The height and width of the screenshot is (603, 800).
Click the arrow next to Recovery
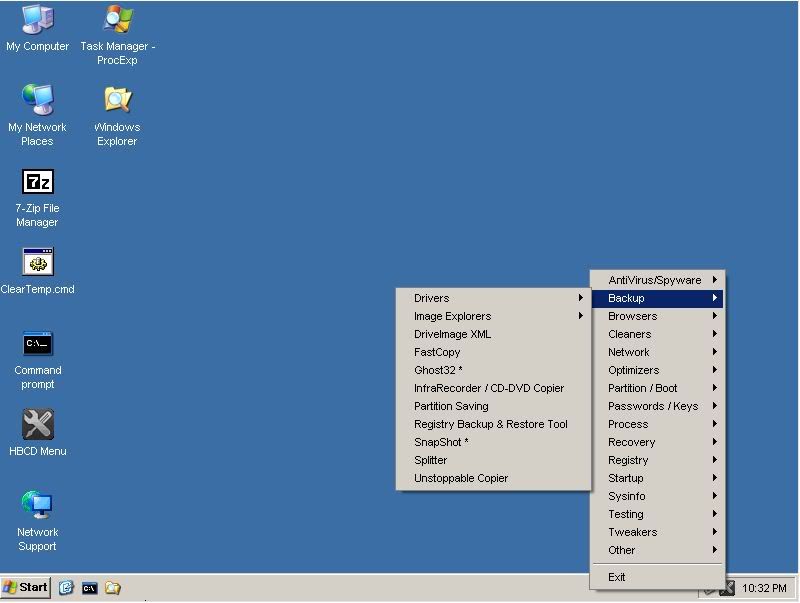(x=715, y=442)
